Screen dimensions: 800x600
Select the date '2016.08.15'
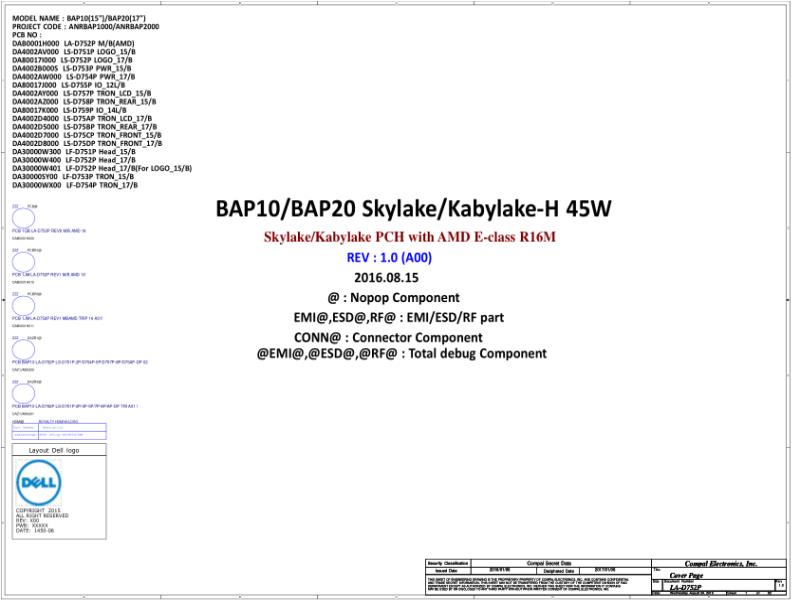coord(386,278)
